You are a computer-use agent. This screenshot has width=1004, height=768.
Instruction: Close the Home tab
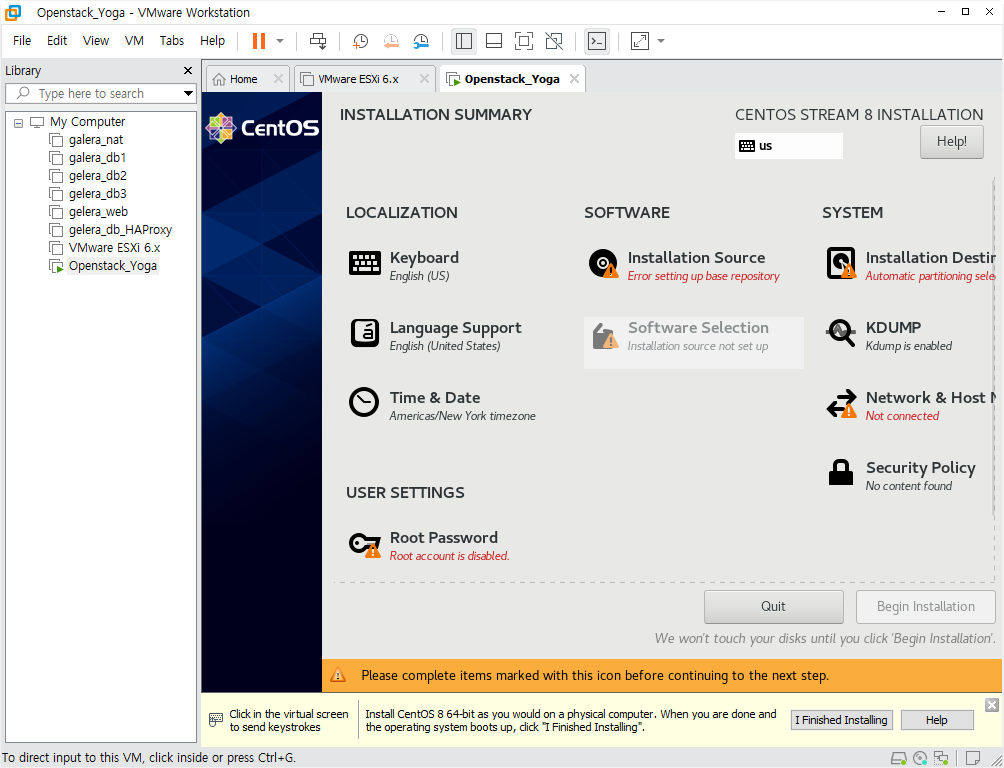tap(278, 78)
